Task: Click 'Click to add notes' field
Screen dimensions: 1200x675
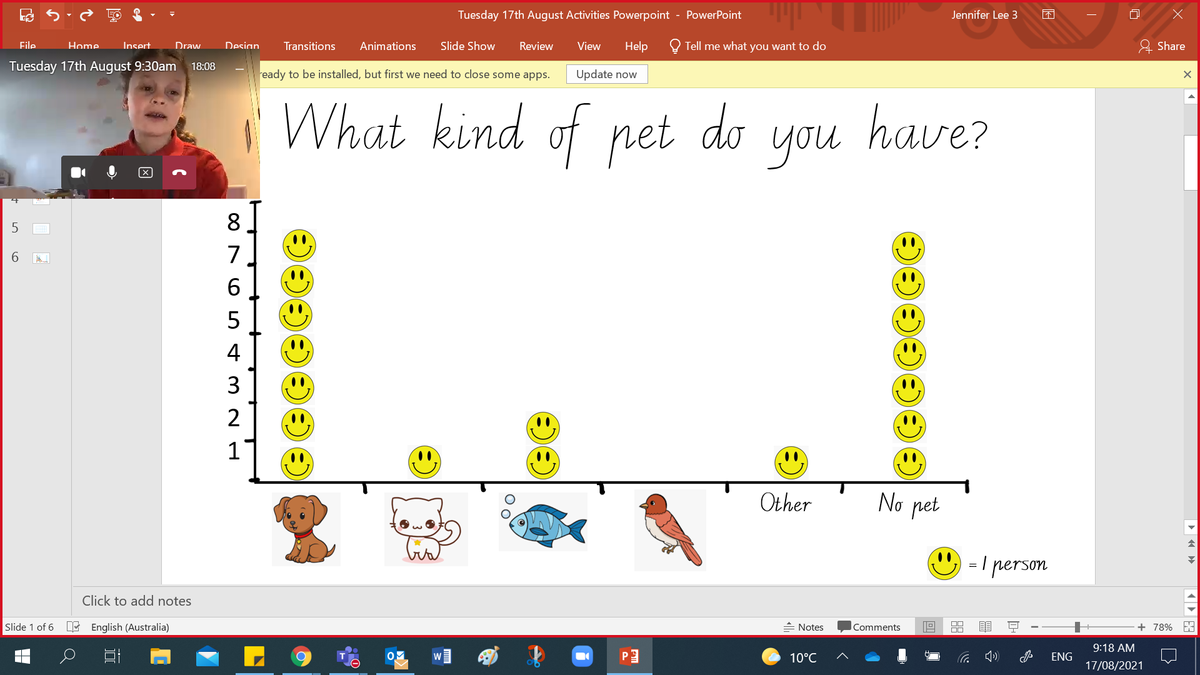Action: (137, 601)
